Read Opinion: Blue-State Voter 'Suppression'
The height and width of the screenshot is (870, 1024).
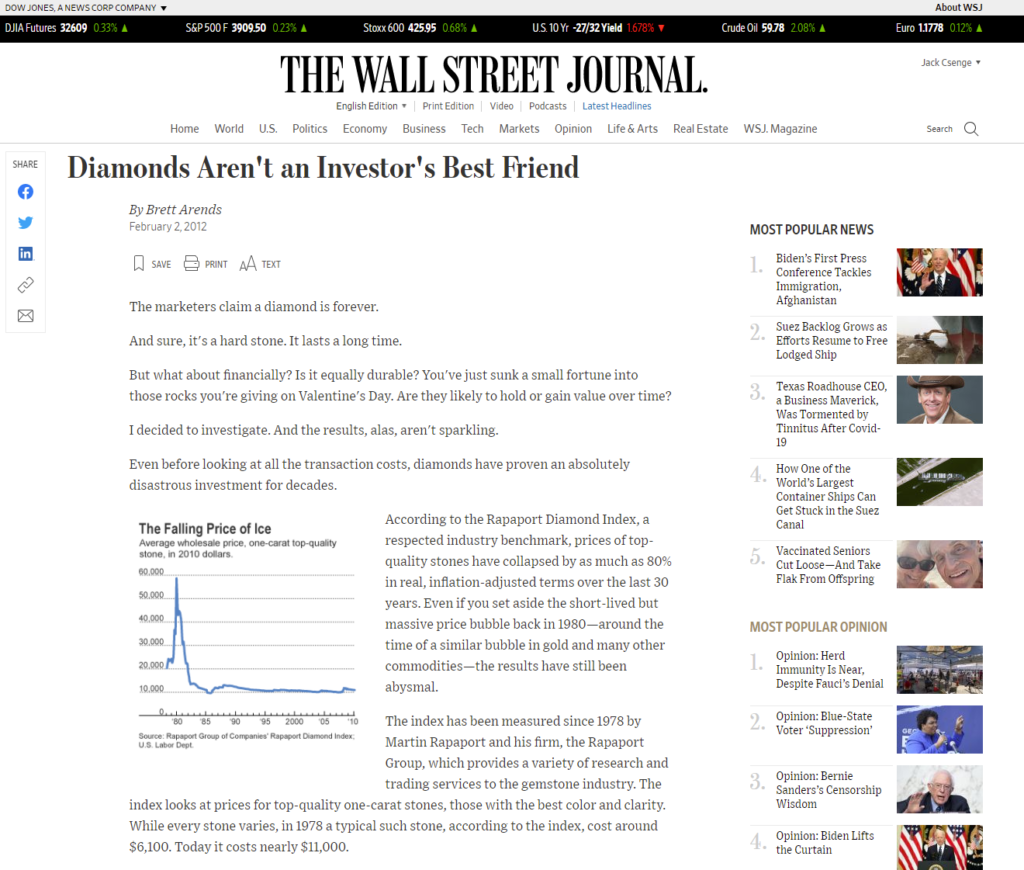824,723
